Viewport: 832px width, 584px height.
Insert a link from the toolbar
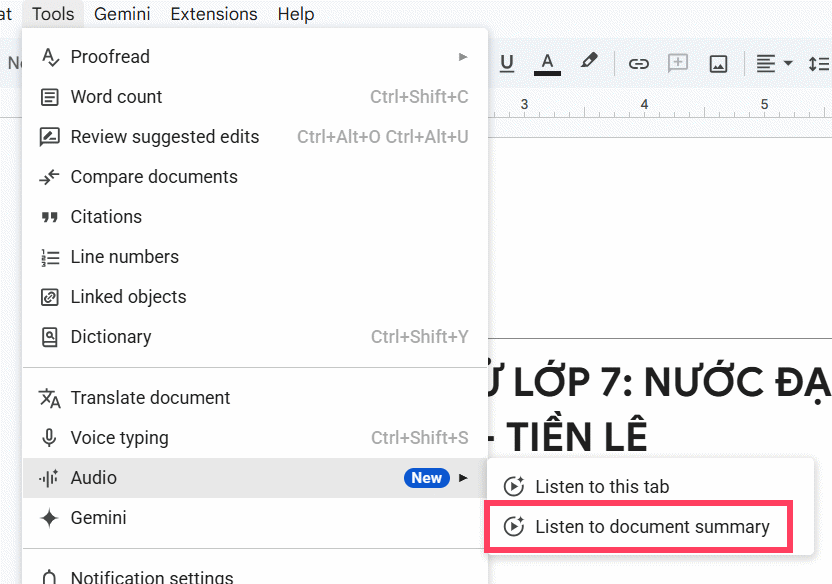638,64
